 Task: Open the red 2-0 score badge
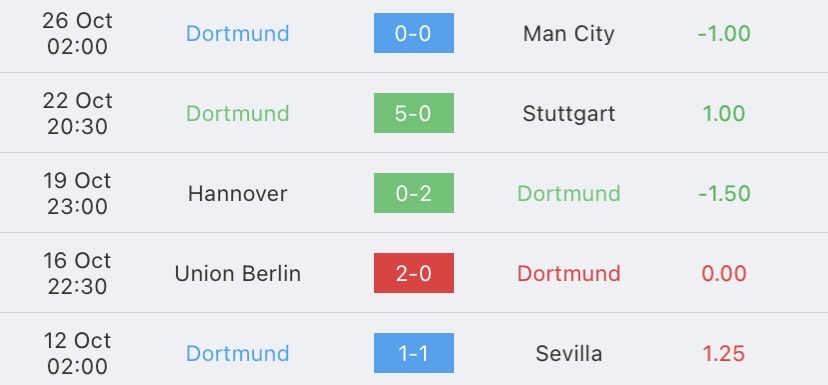click(413, 273)
